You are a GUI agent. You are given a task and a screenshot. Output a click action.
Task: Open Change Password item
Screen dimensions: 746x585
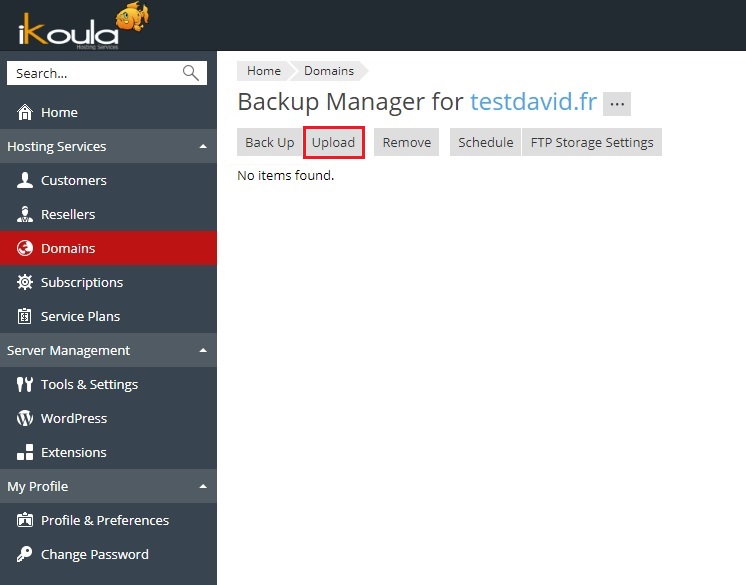[108, 555]
